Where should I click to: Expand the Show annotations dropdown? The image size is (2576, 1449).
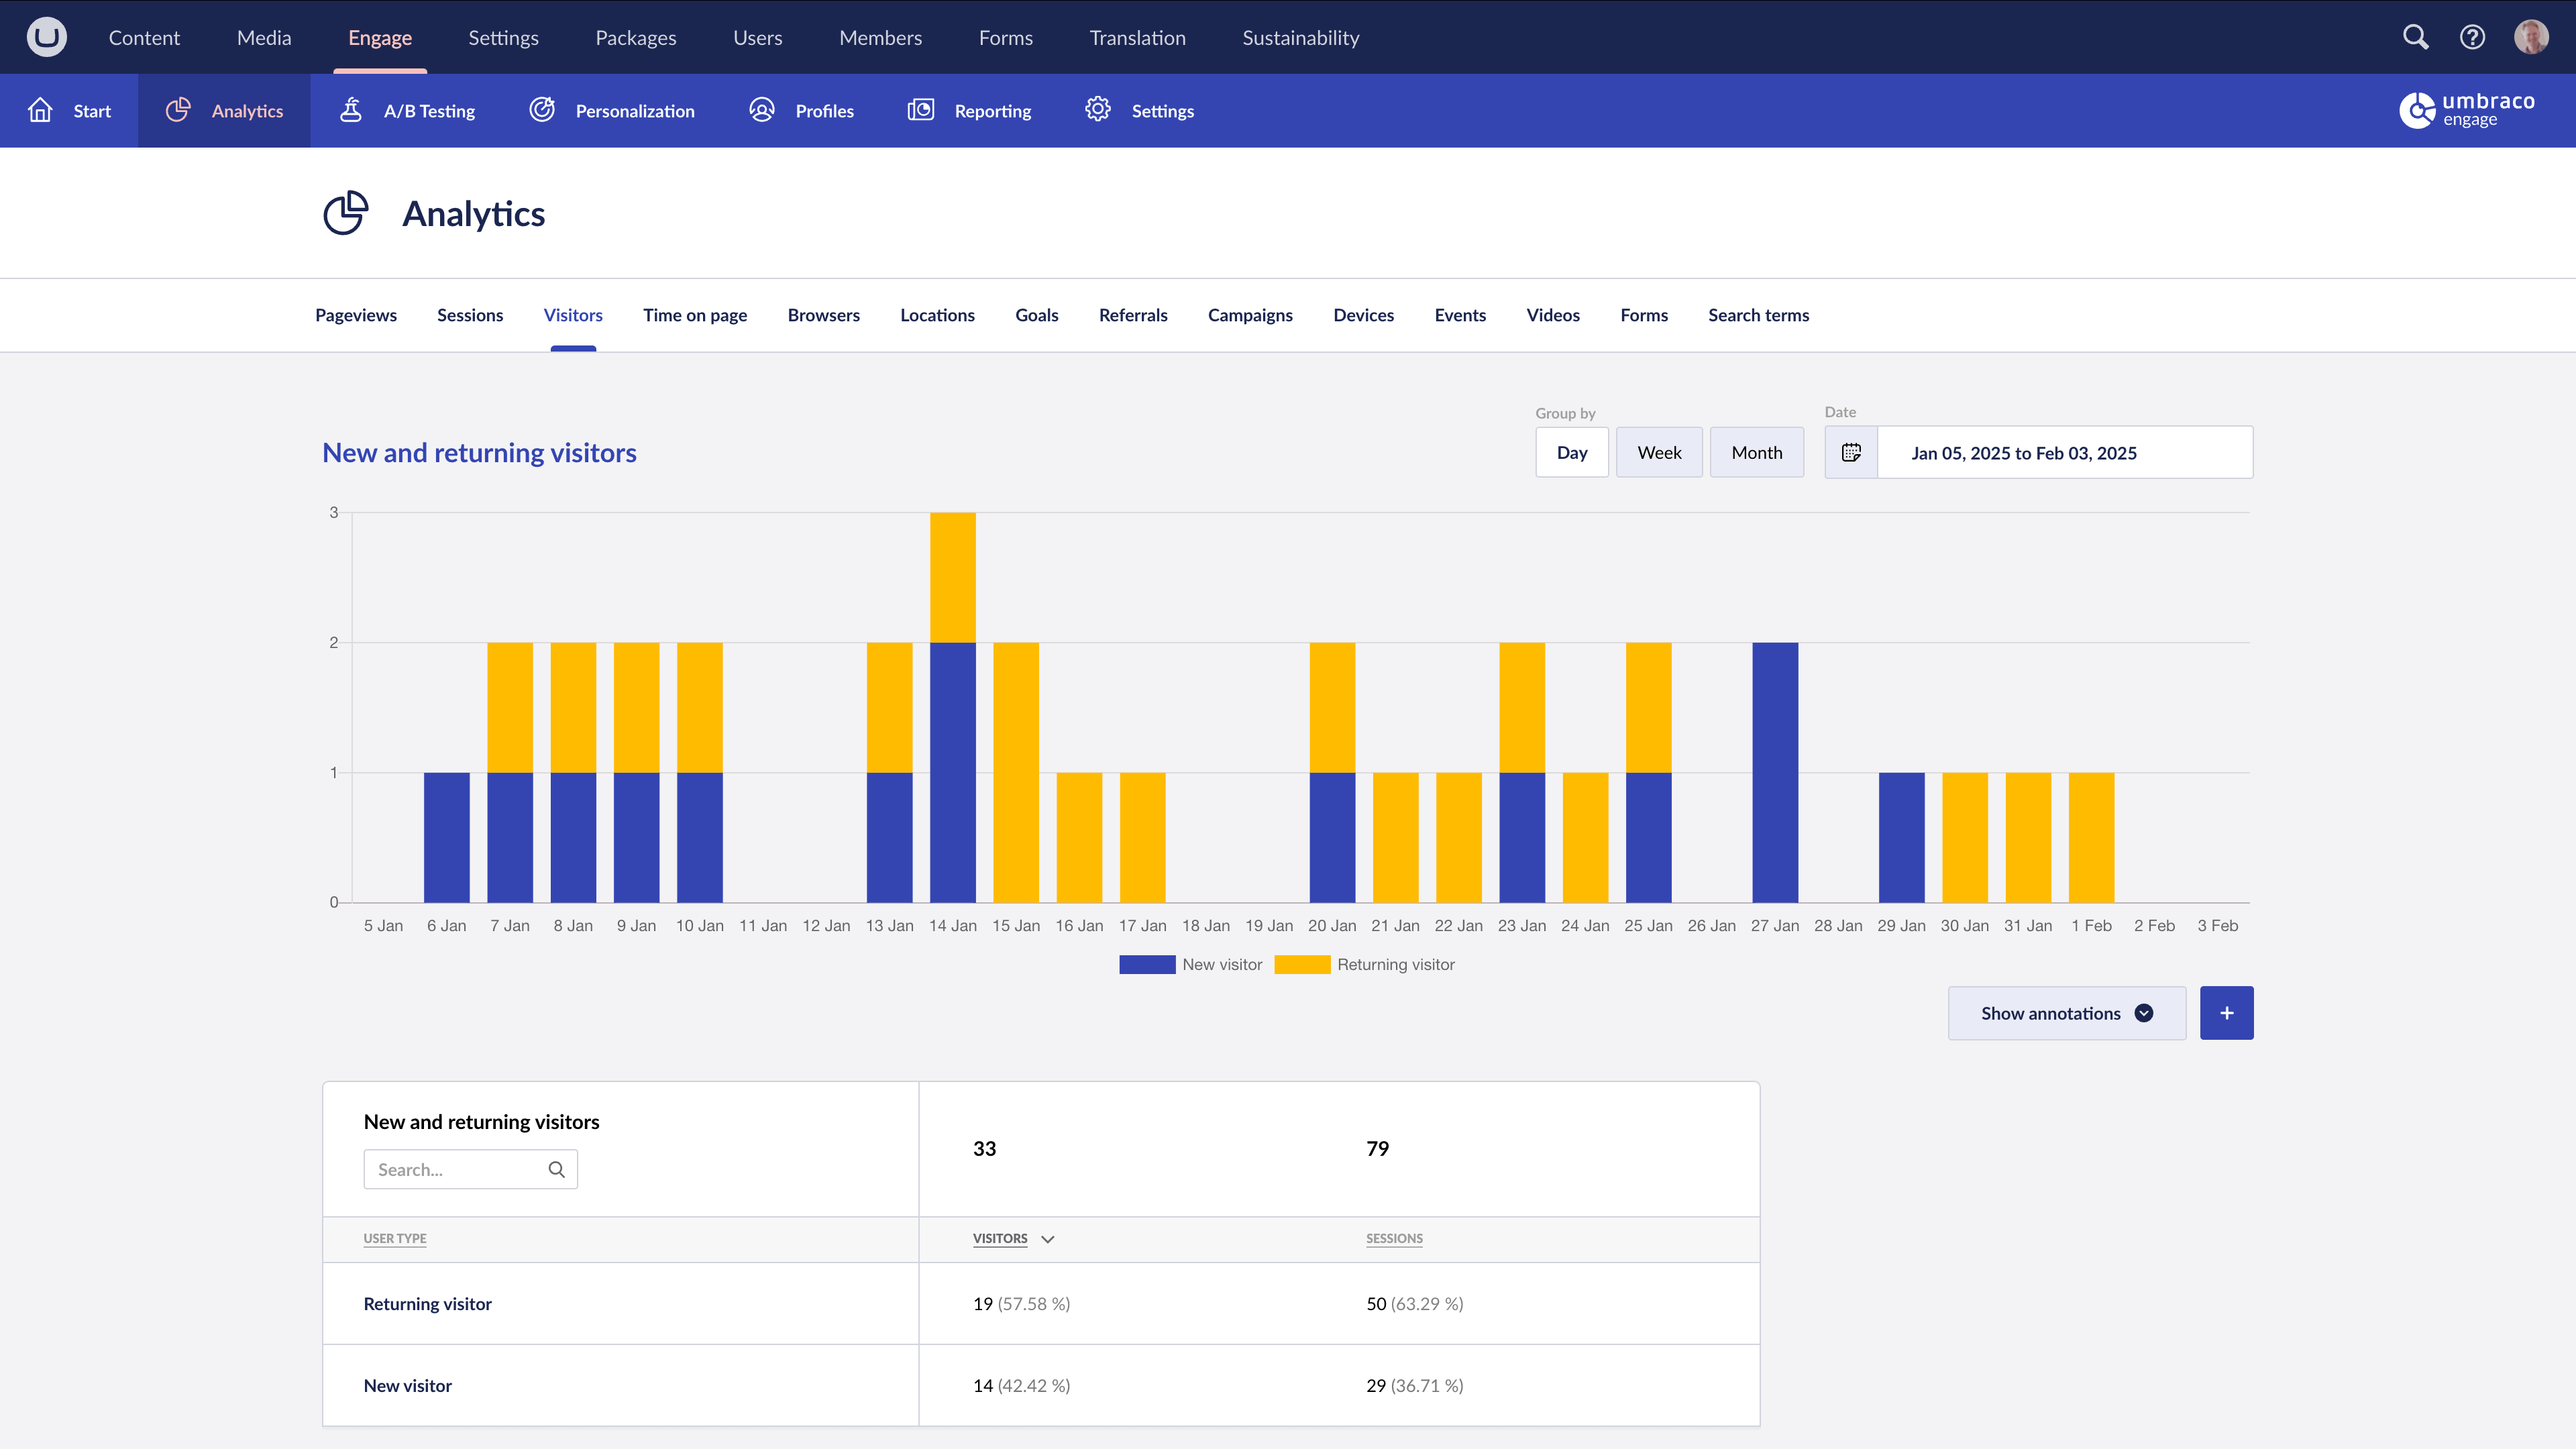coord(2066,1012)
